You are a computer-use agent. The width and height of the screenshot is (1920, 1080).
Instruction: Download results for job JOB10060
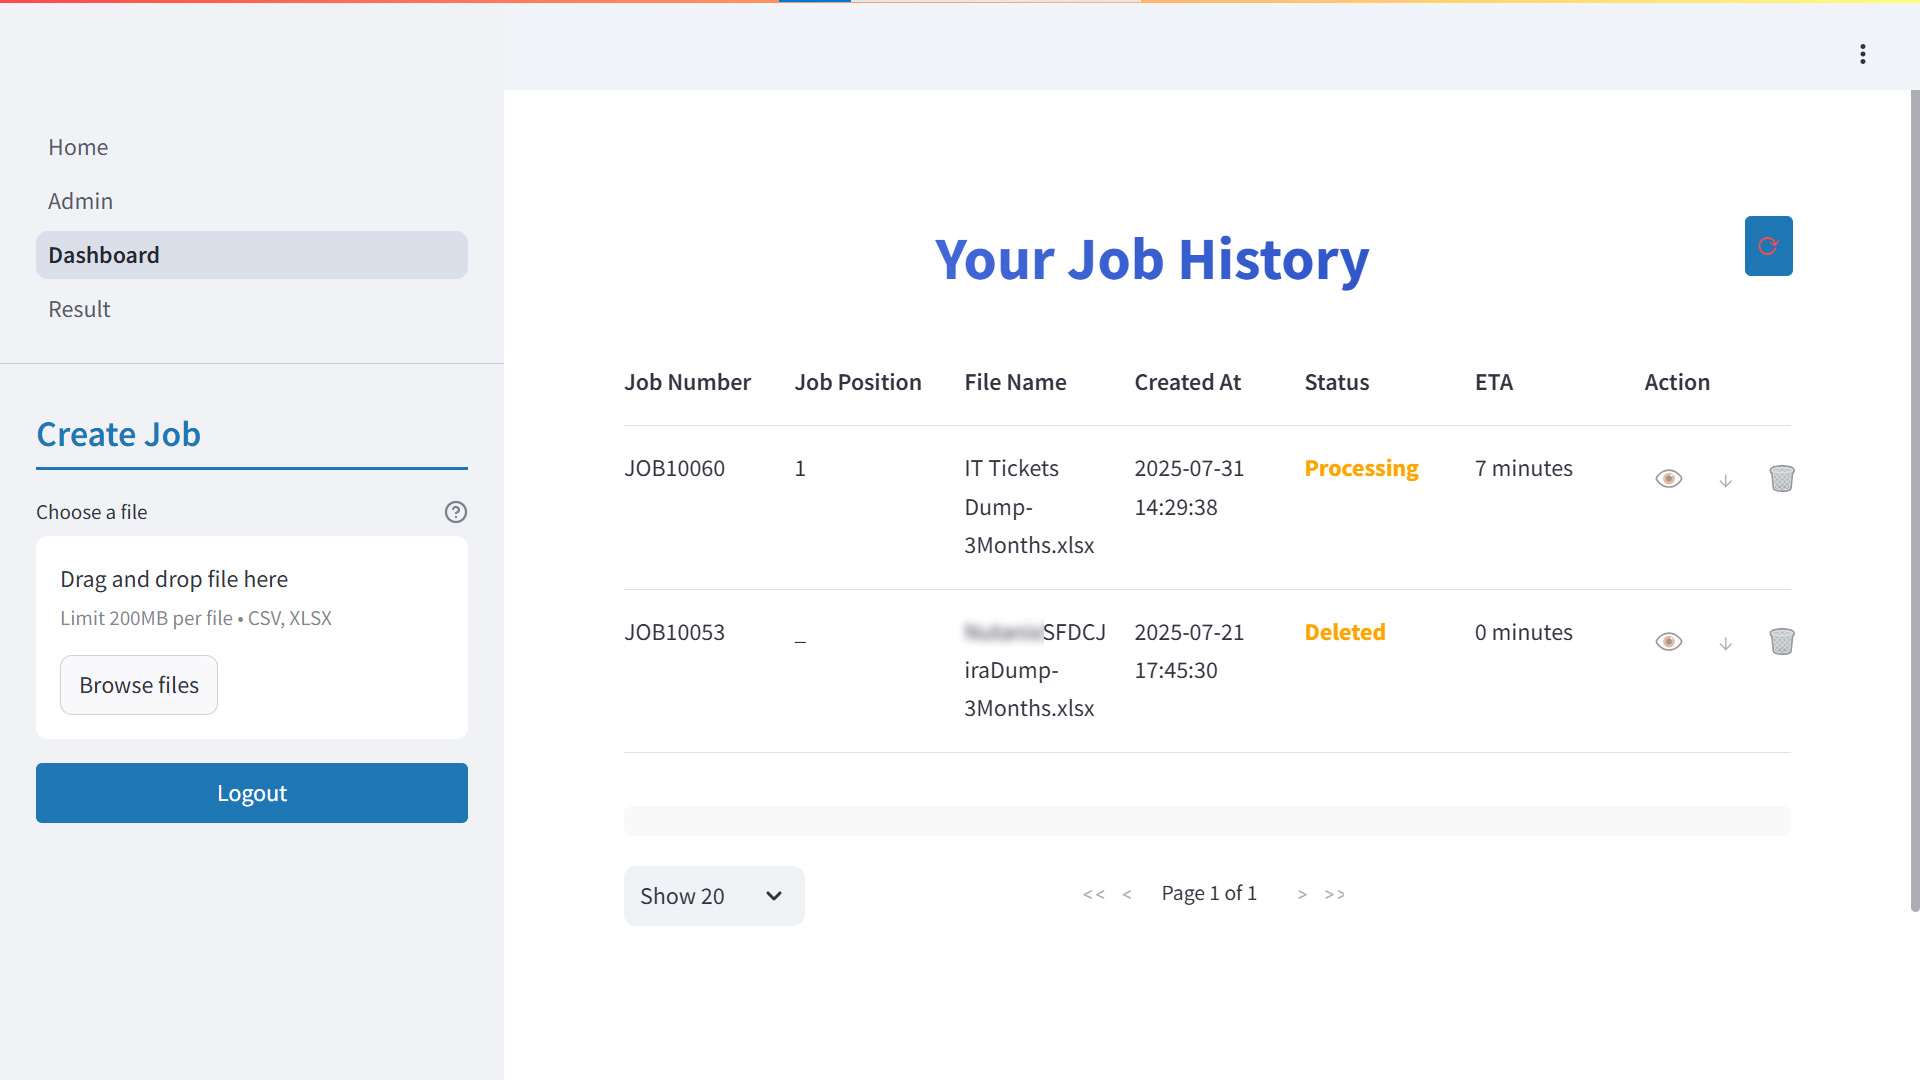(1725, 481)
